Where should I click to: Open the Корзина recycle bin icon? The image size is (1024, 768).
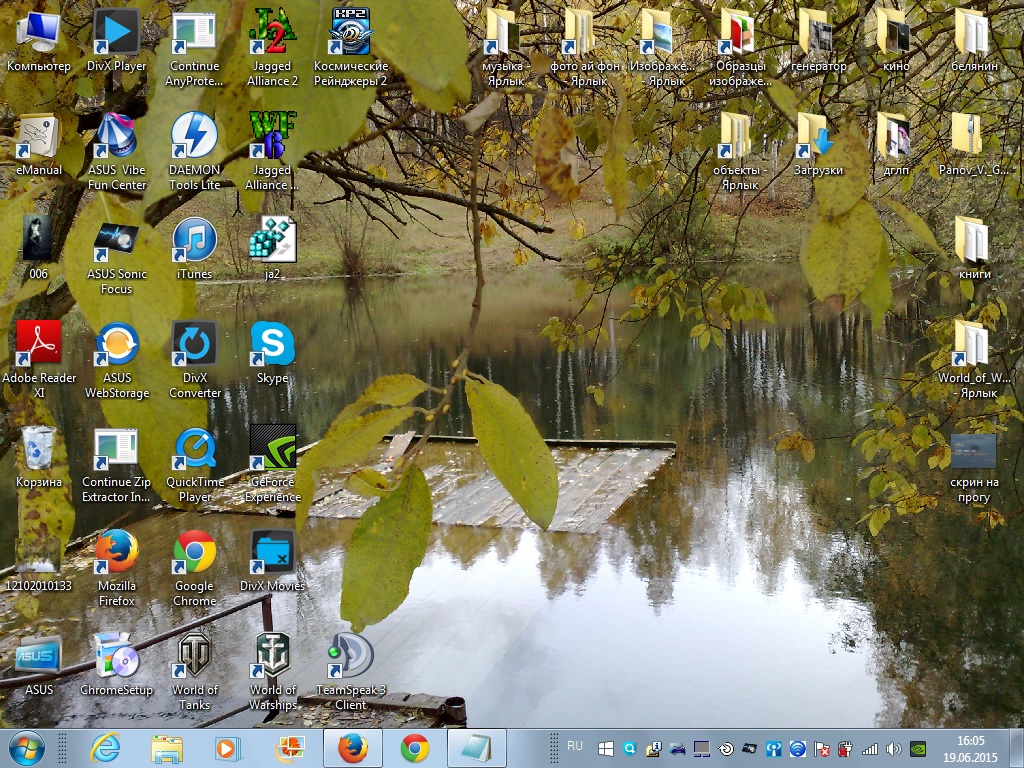pos(39,449)
